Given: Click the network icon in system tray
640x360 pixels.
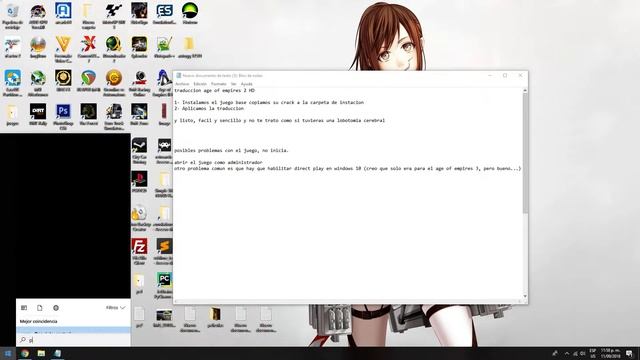Looking at the screenshot, I should tap(576, 353).
